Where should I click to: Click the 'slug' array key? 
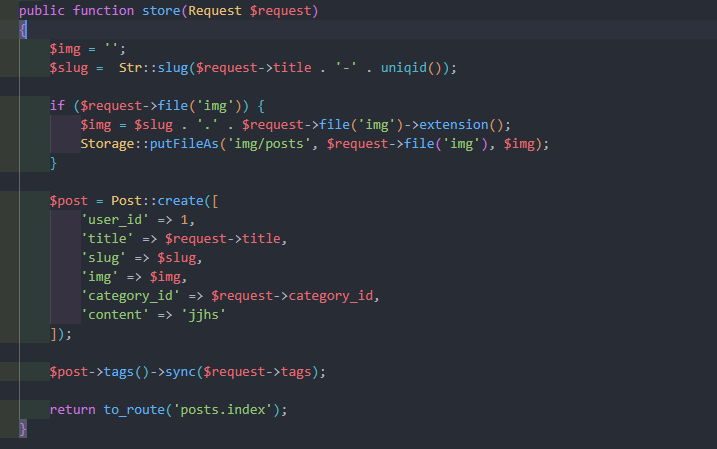(103, 258)
